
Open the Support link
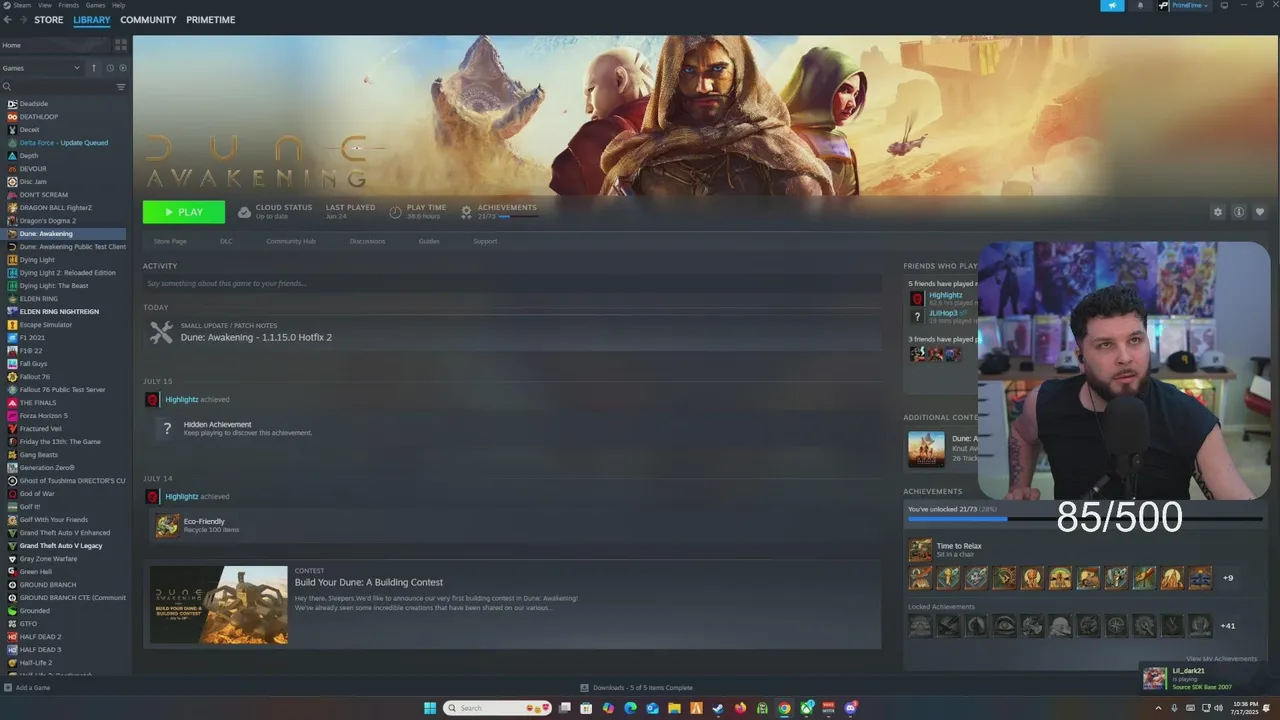coord(485,241)
